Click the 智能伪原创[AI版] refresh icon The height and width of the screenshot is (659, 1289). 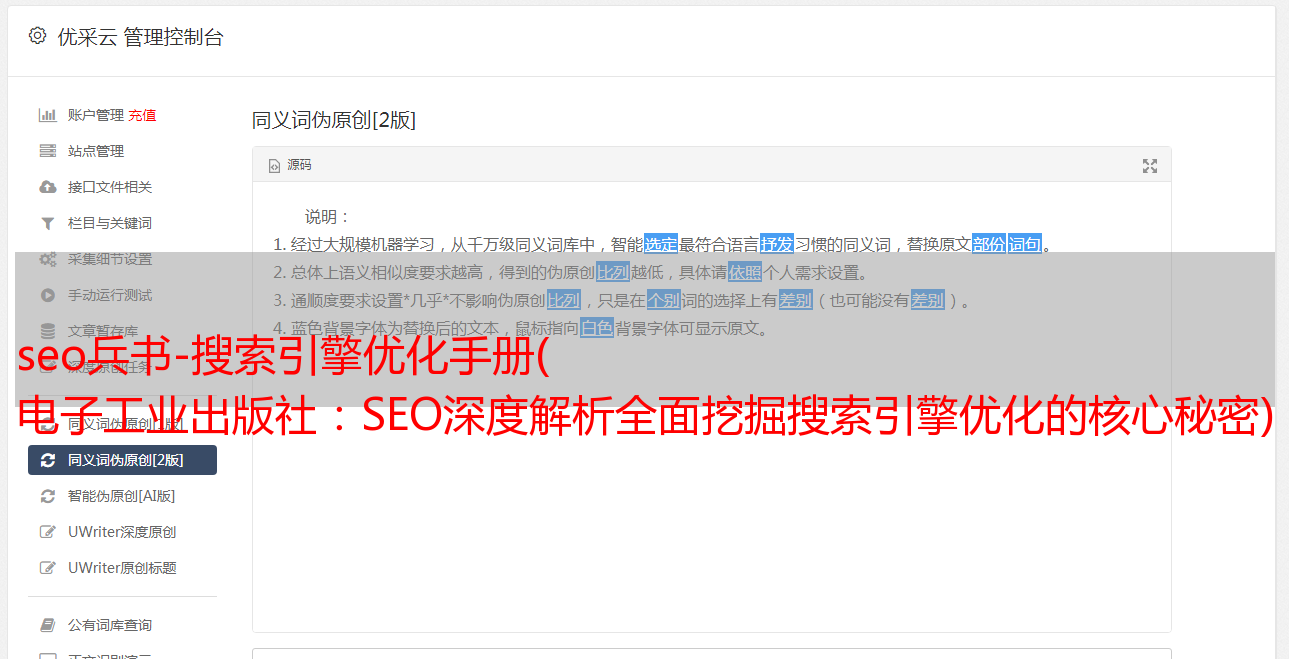coord(47,496)
